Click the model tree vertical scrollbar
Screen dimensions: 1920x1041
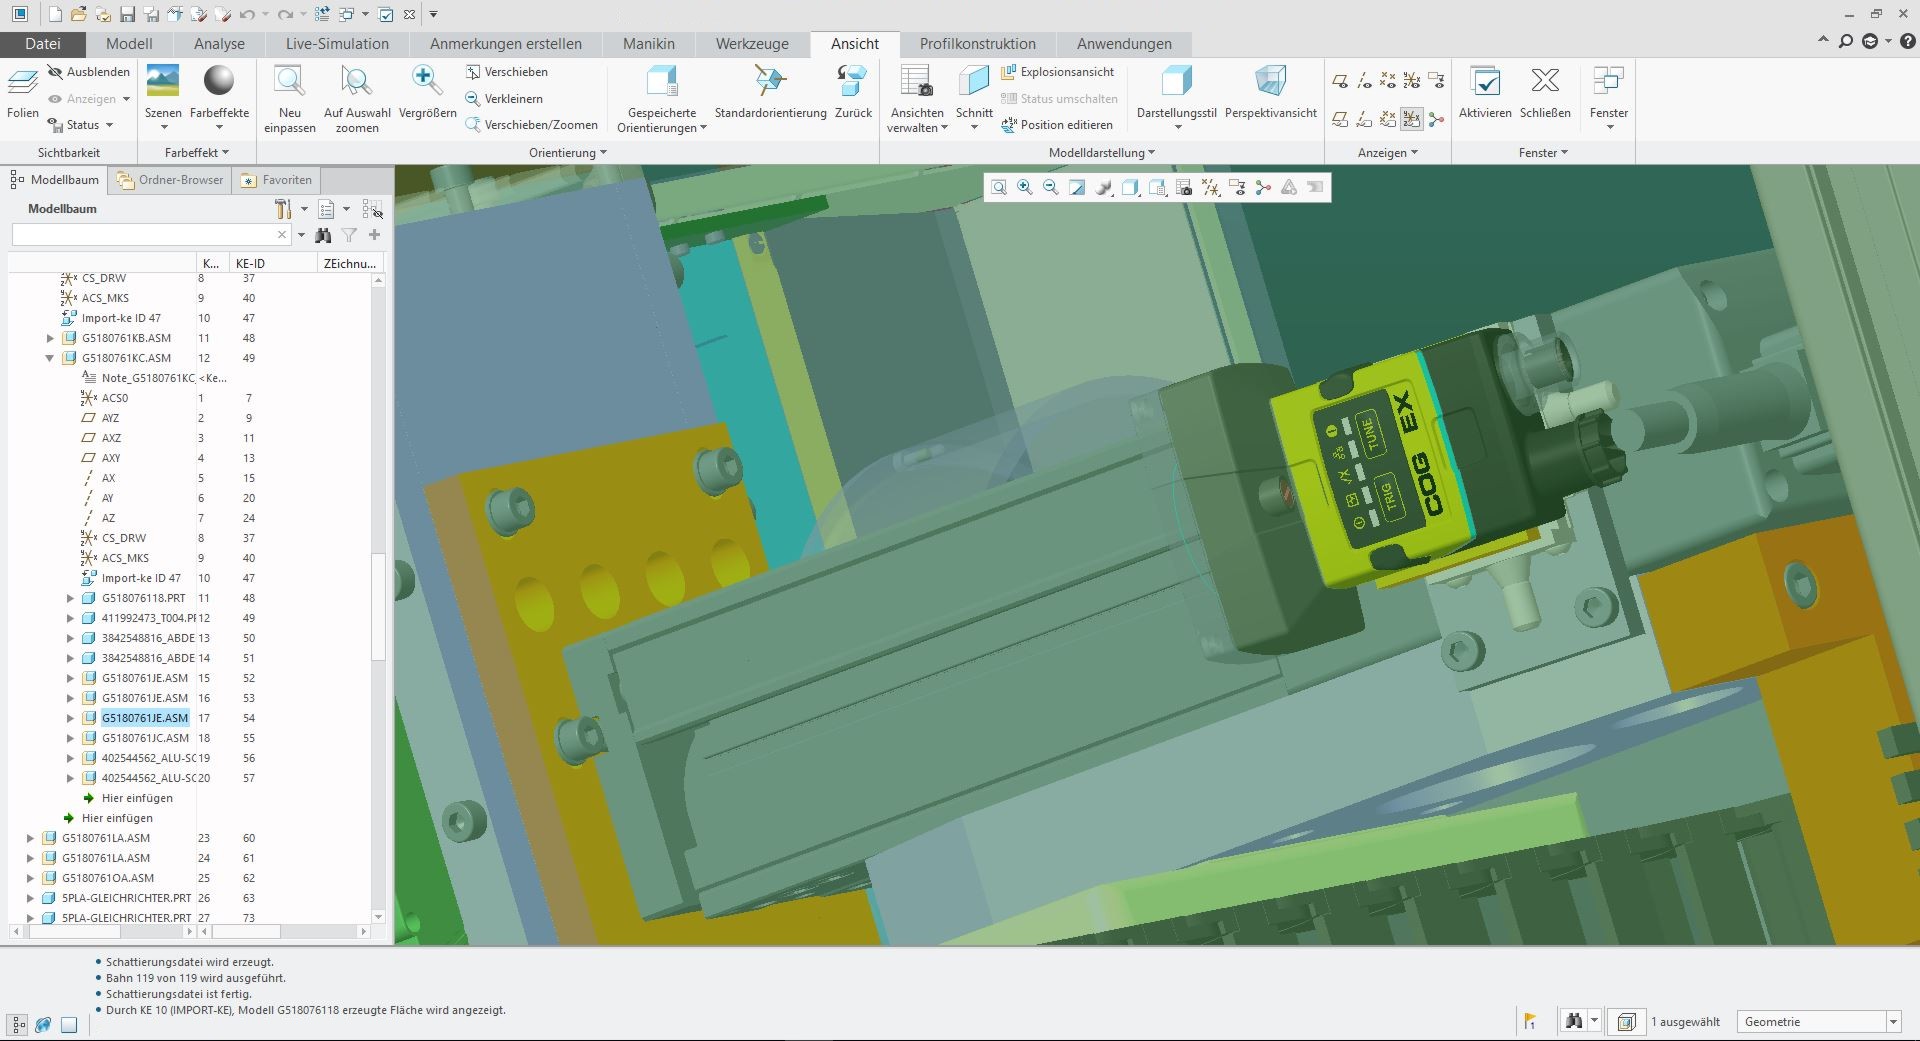[378, 606]
